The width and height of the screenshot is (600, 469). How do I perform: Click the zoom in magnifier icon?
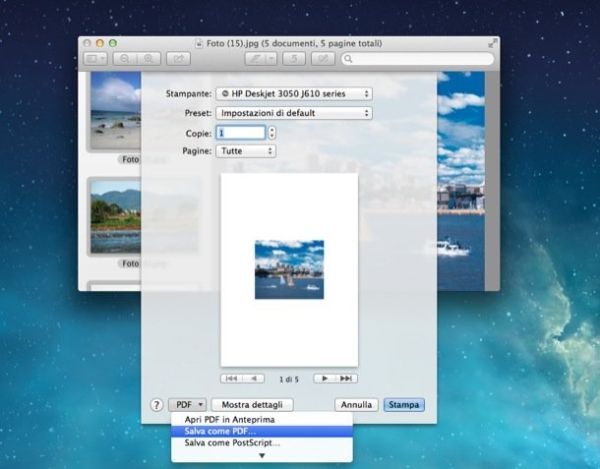coord(148,59)
